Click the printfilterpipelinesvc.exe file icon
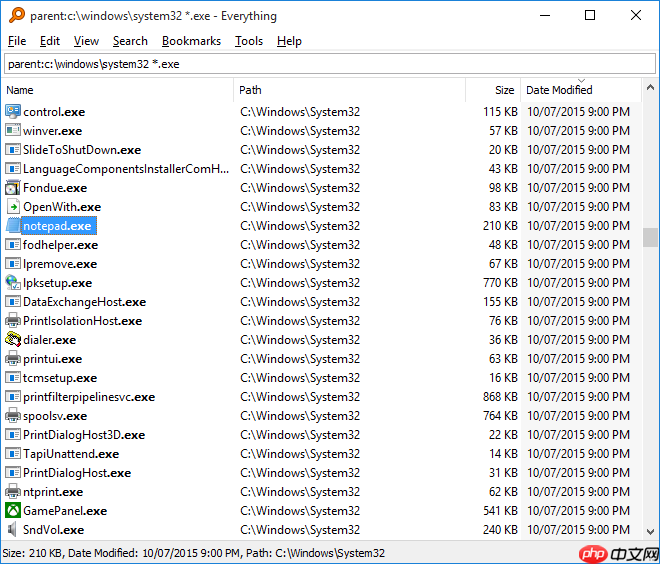The image size is (660, 564). [13, 396]
